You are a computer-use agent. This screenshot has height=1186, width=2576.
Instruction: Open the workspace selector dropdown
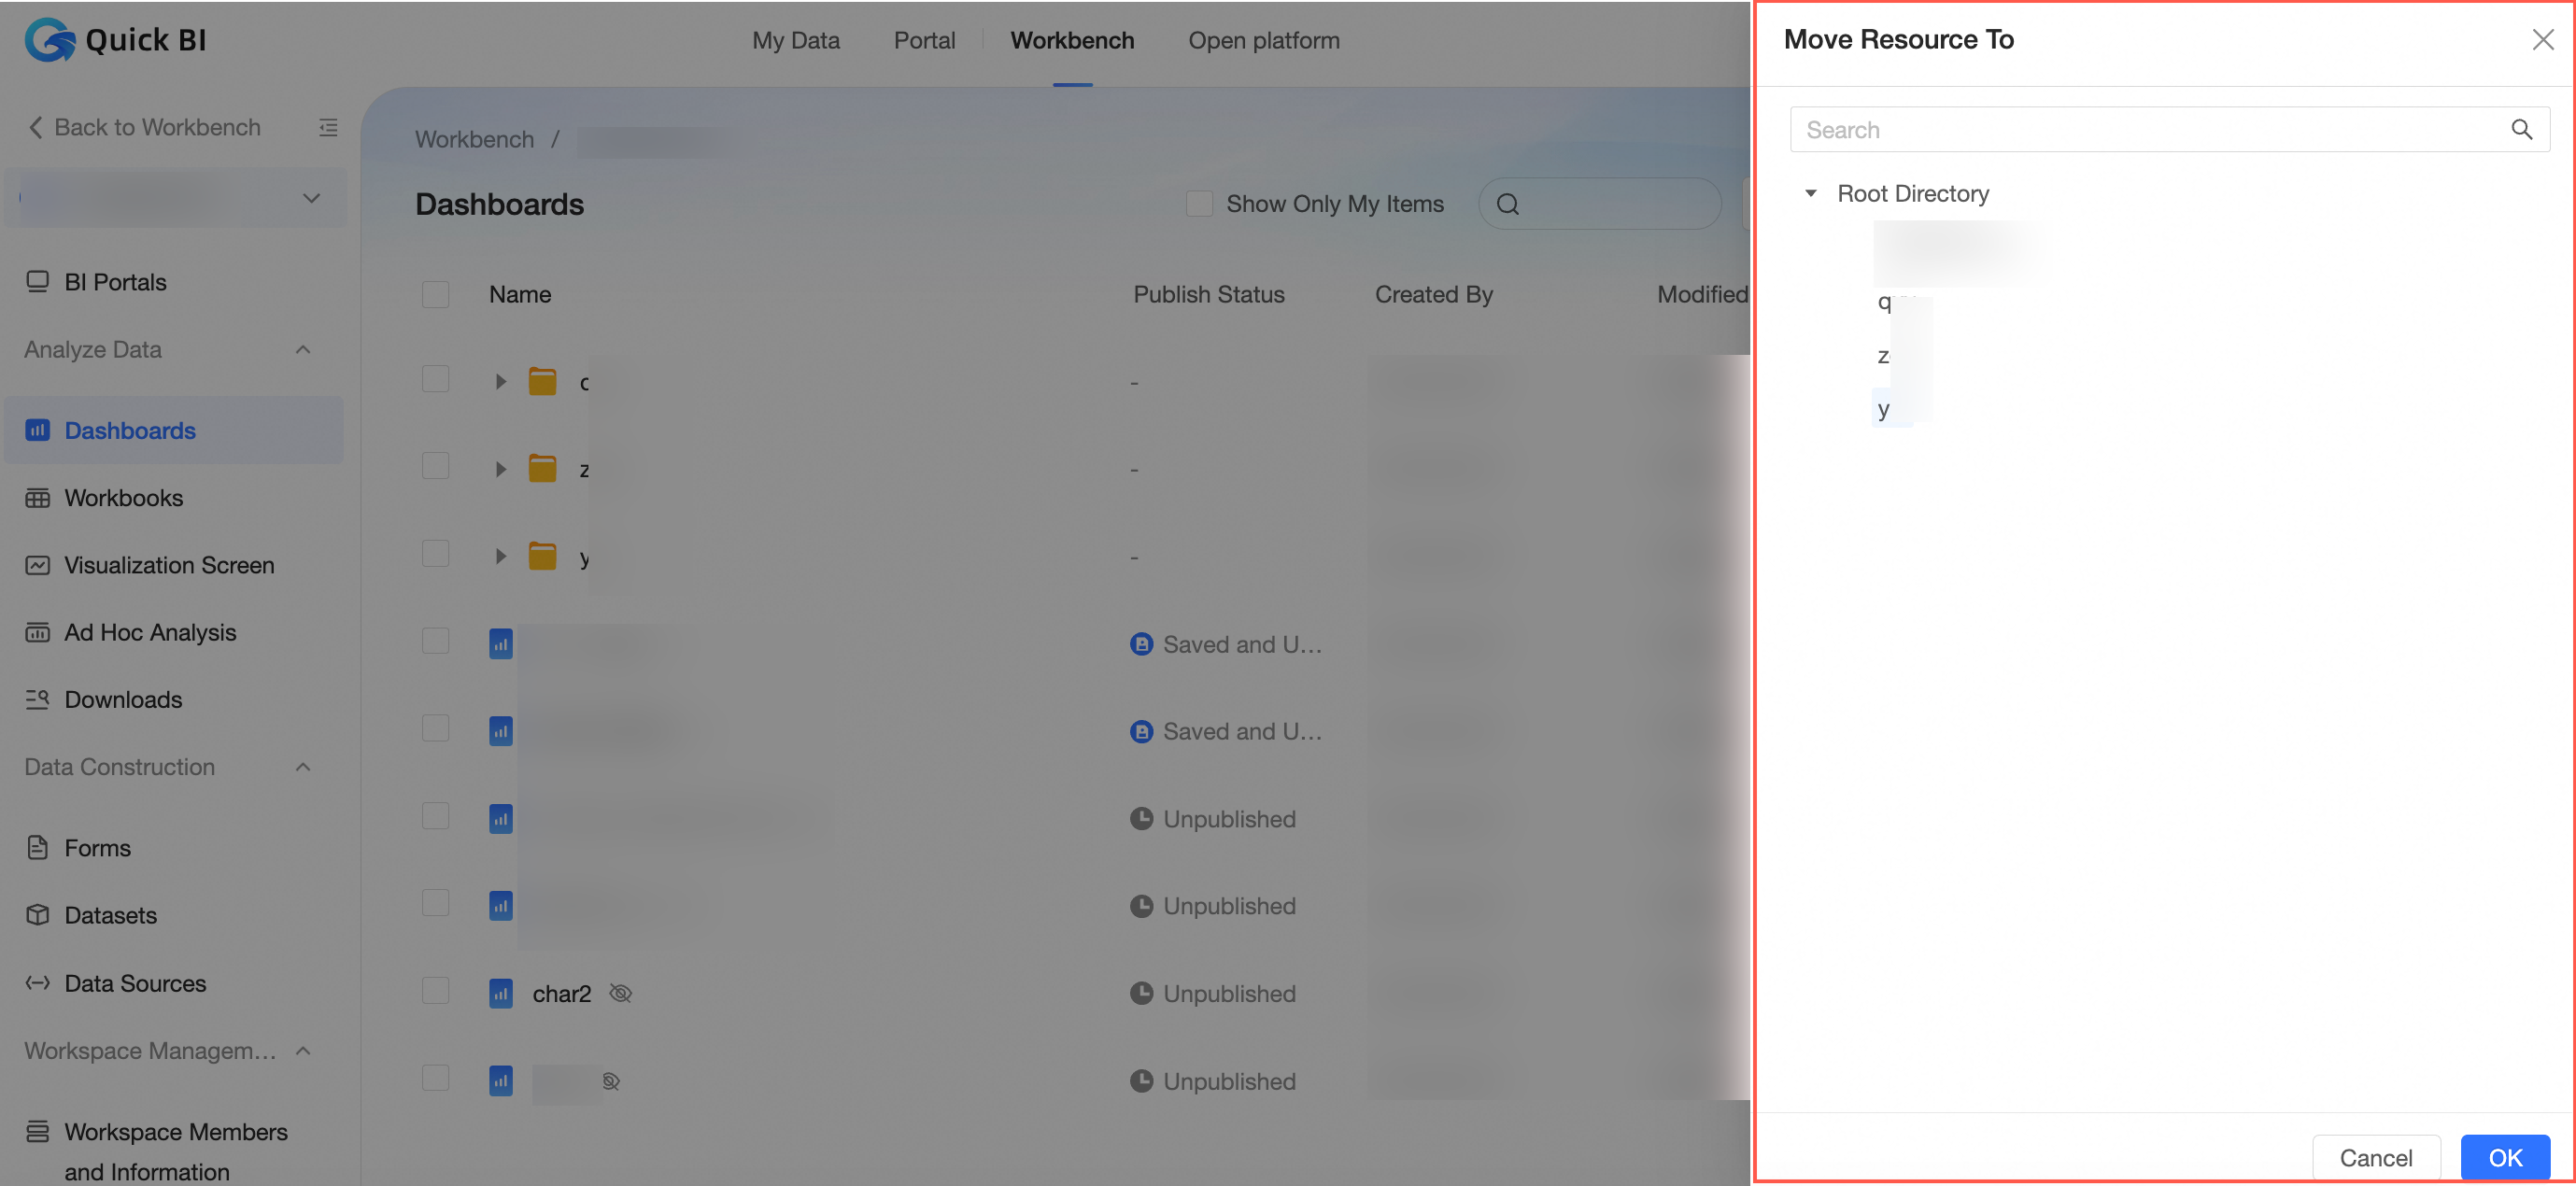(x=311, y=198)
